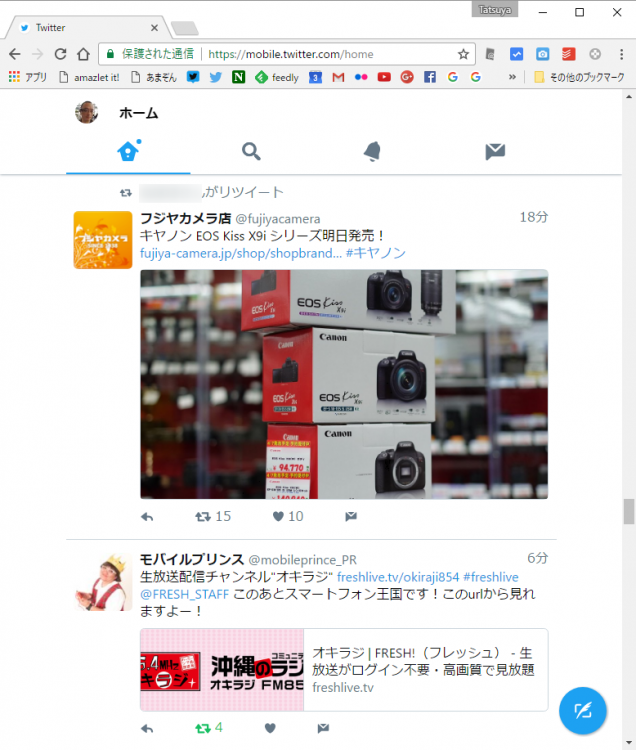The image size is (636, 750).
Task: Click the モバイルプリンス account name
Action: pos(192,560)
